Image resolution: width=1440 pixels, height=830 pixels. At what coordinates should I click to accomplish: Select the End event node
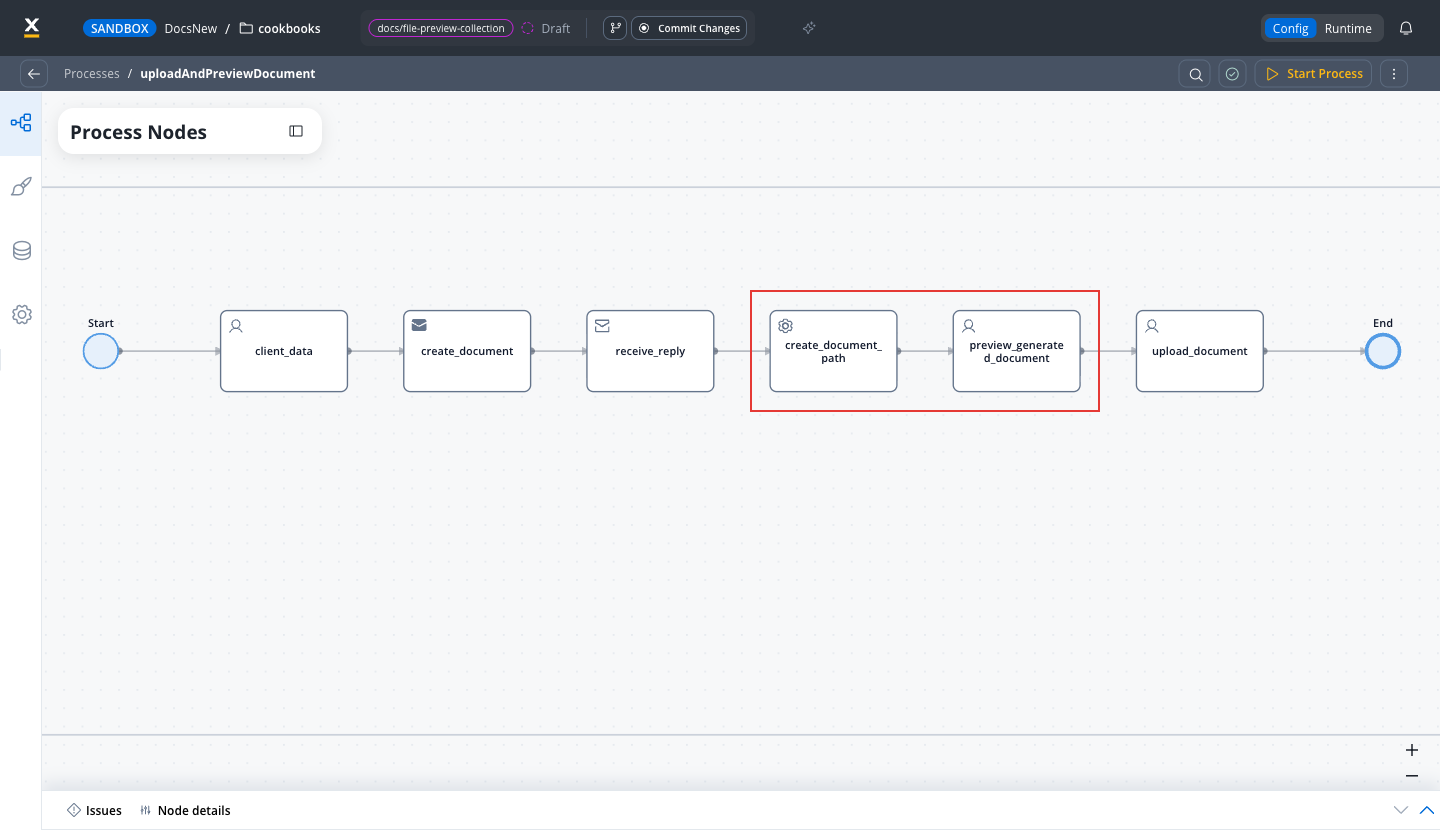tap(1383, 351)
